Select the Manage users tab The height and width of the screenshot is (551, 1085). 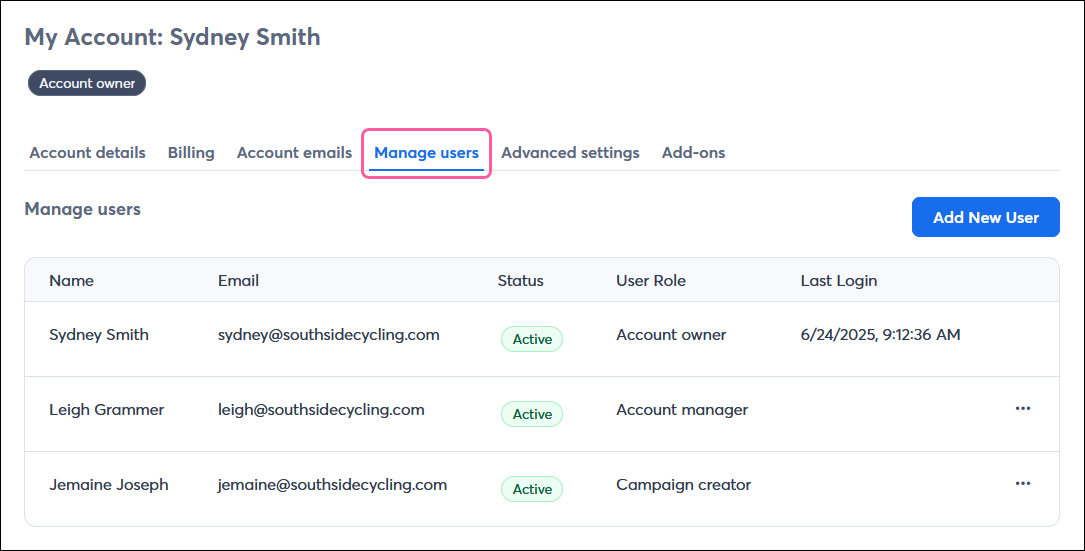426,153
